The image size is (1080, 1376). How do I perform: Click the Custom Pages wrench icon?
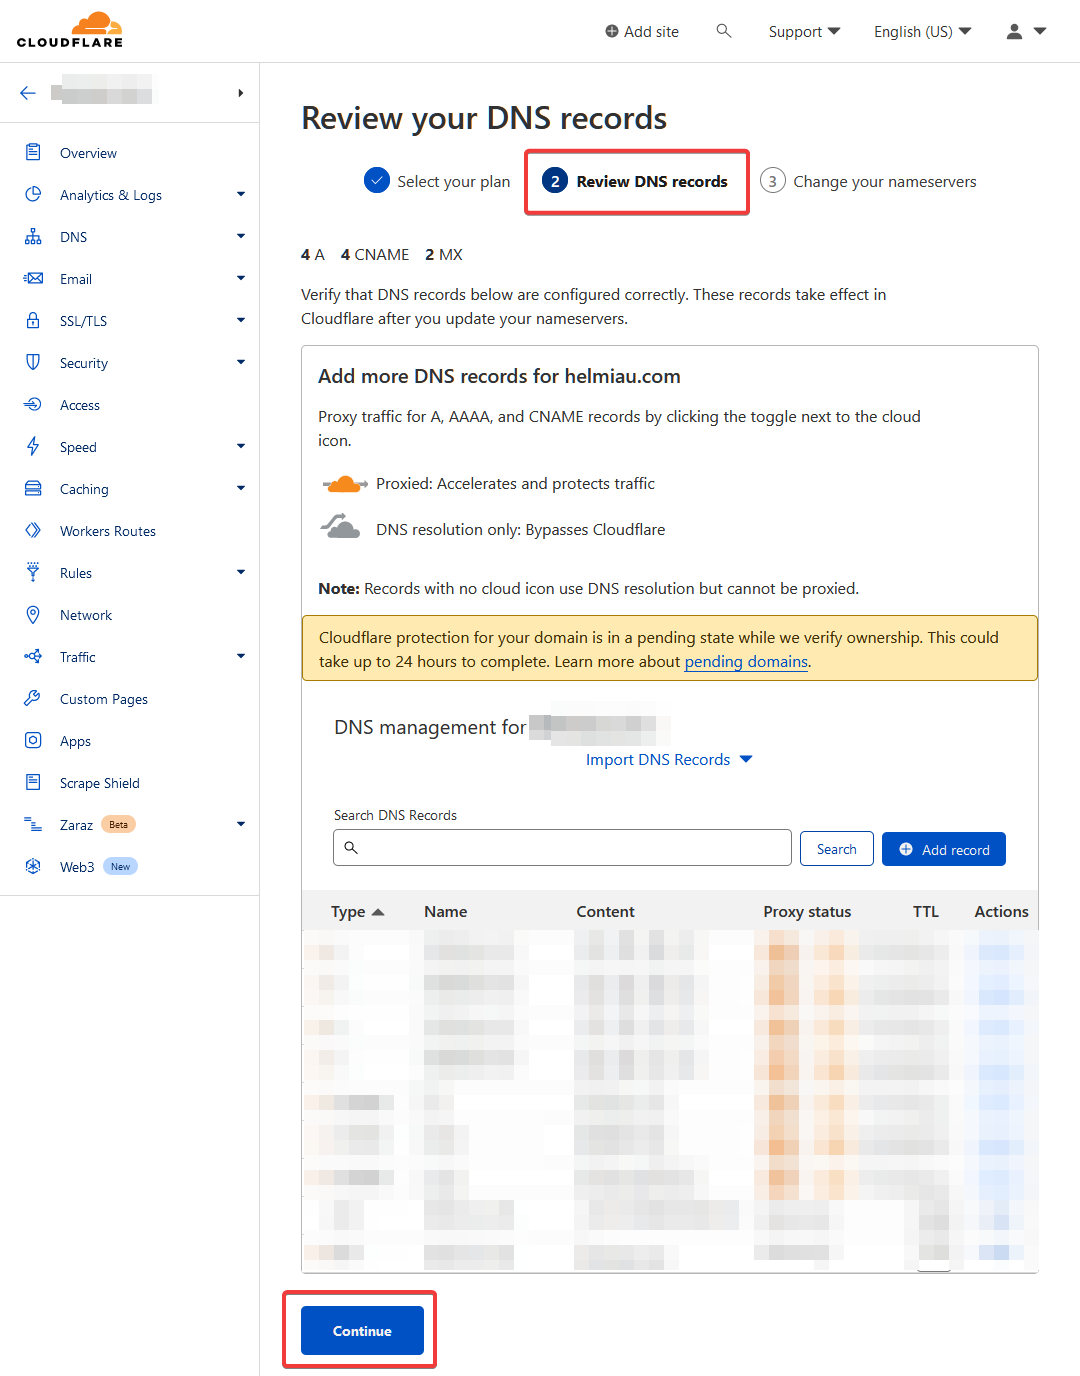[x=33, y=698]
